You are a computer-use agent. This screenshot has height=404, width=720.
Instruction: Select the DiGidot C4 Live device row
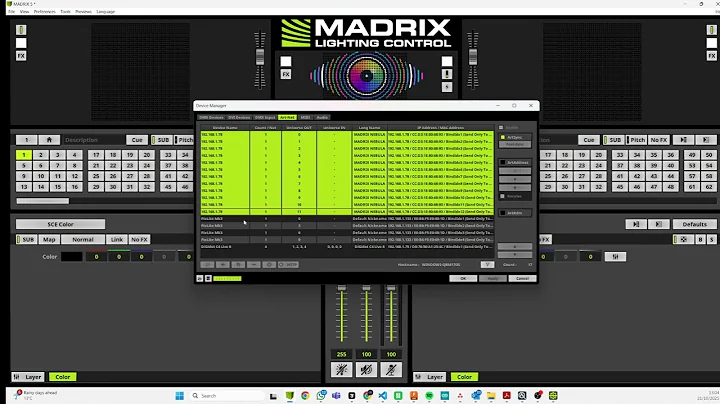pyautogui.click(x=347, y=247)
